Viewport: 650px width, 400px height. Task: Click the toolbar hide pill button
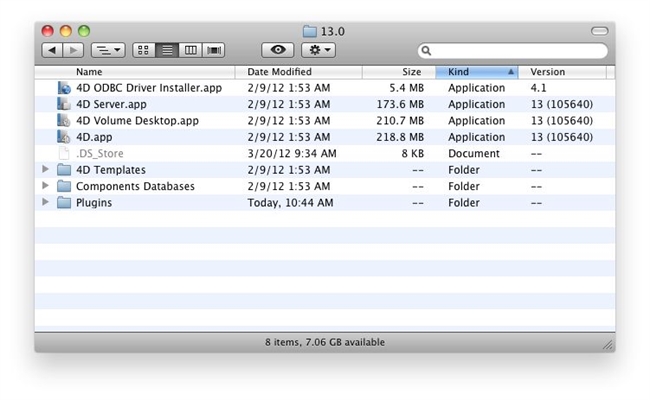[599, 31]
